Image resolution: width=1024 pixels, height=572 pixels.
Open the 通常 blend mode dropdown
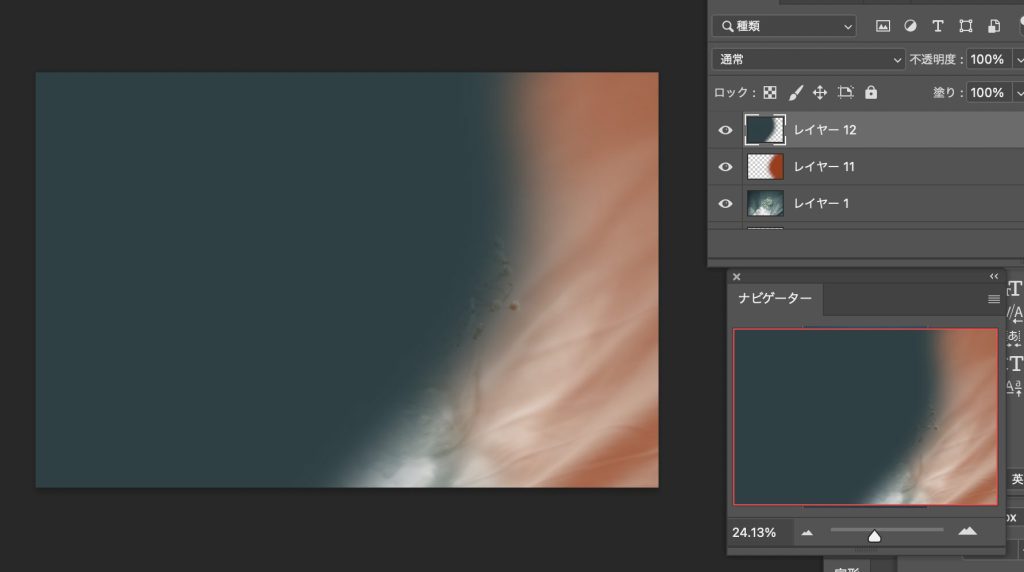tap(808, 59)
